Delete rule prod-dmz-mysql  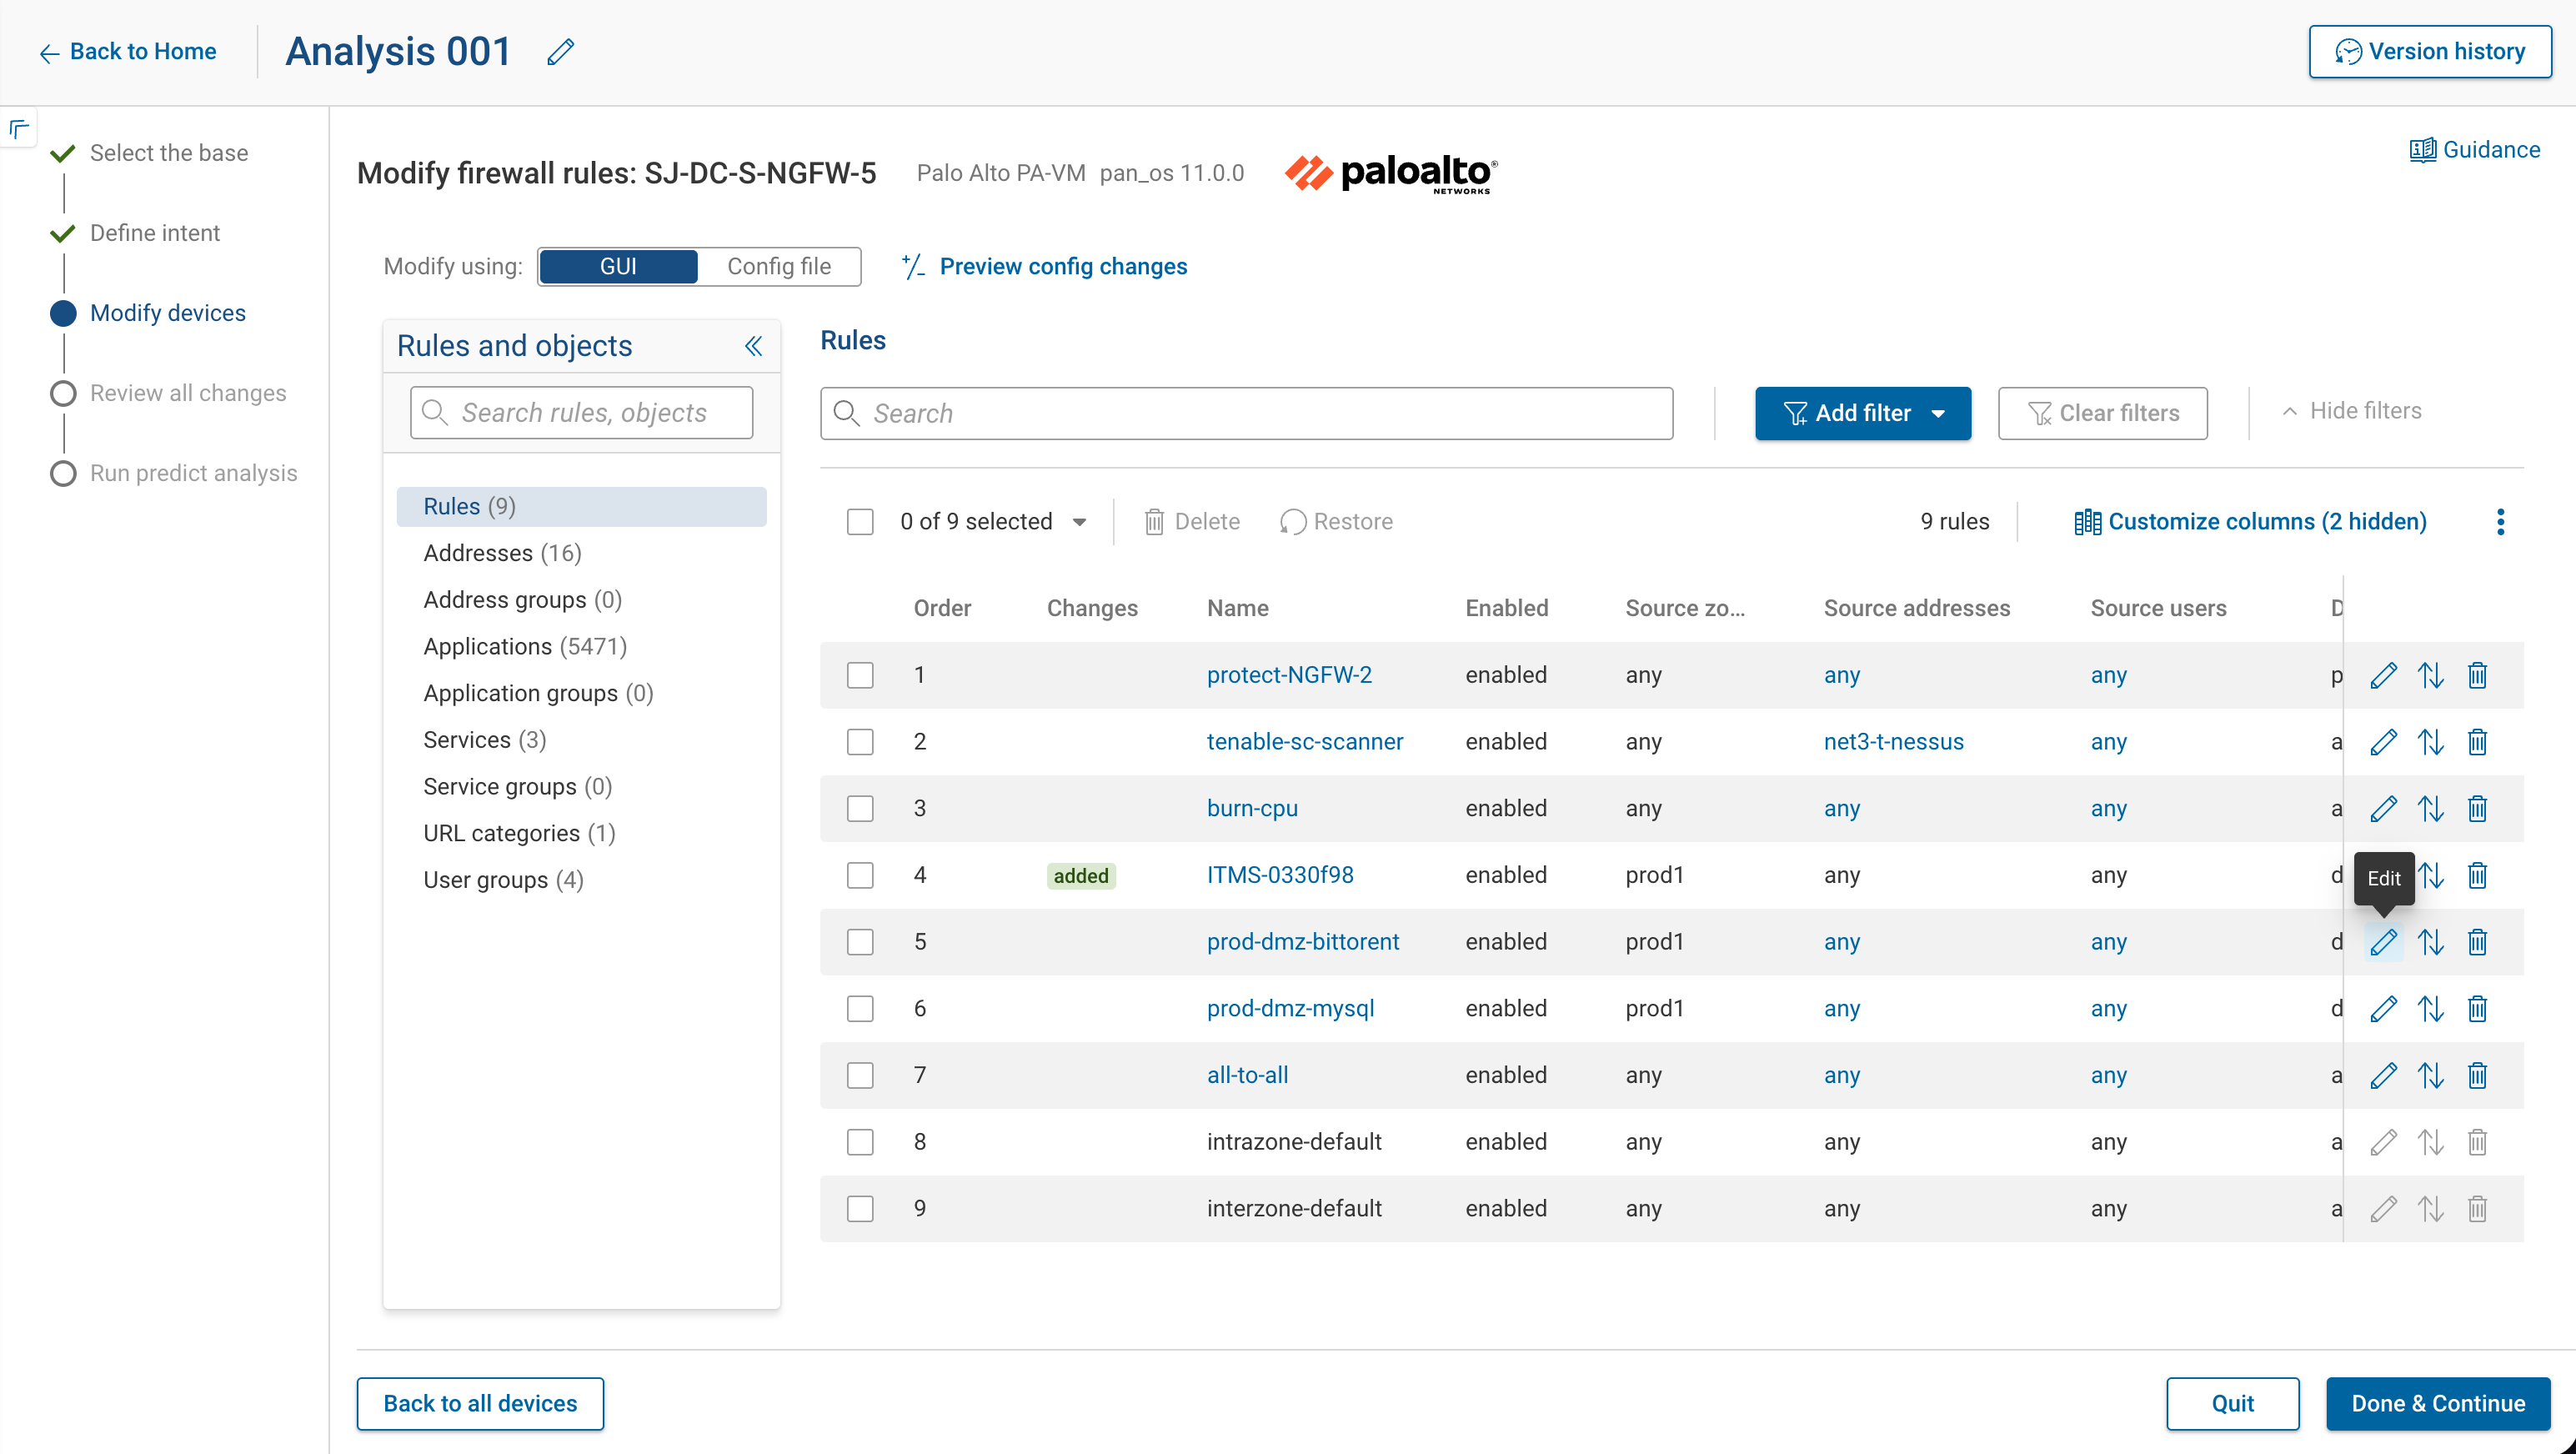click(2477, 1008)
